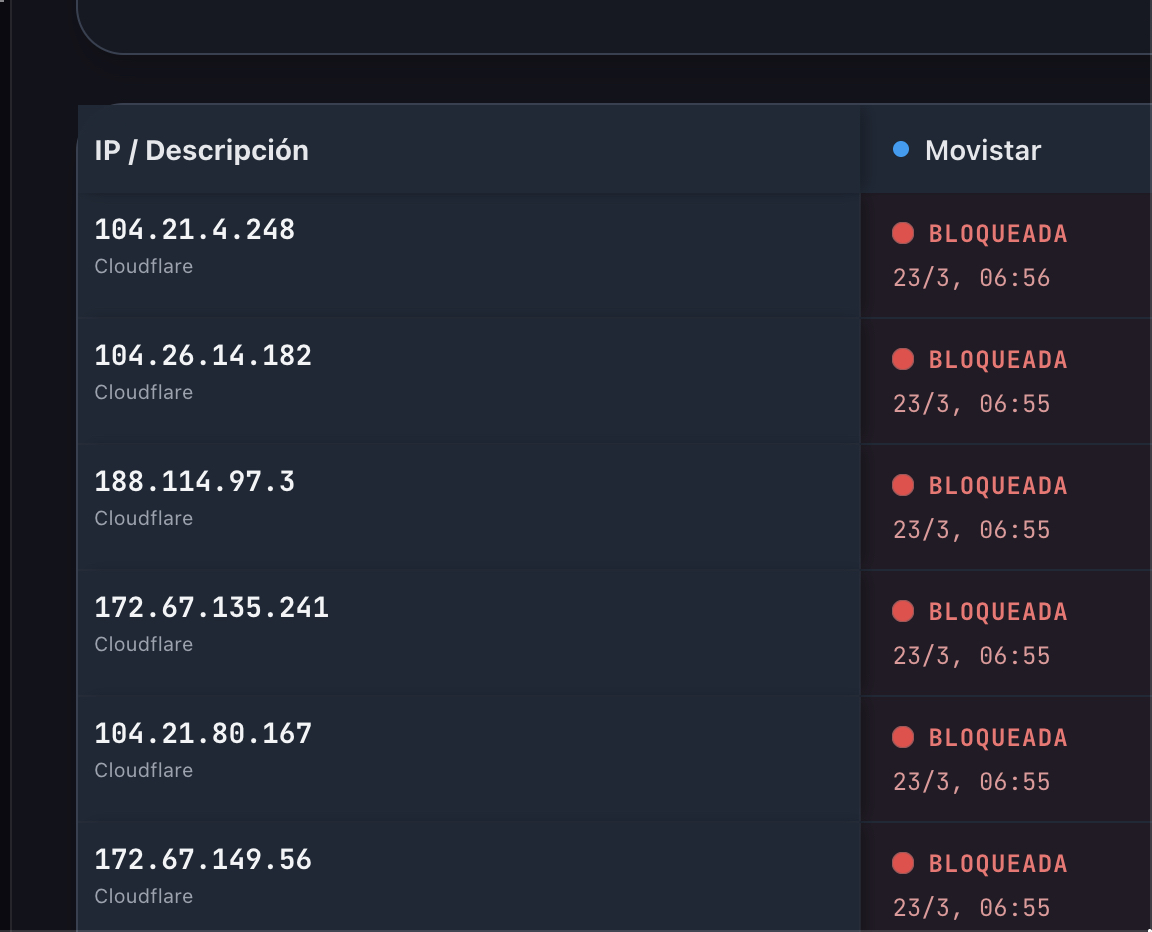Image resolution: width=1152 pixels, height=932 pixels.
Task: Click red status dot for 104.21.80.167
Action: pos(903,737)
